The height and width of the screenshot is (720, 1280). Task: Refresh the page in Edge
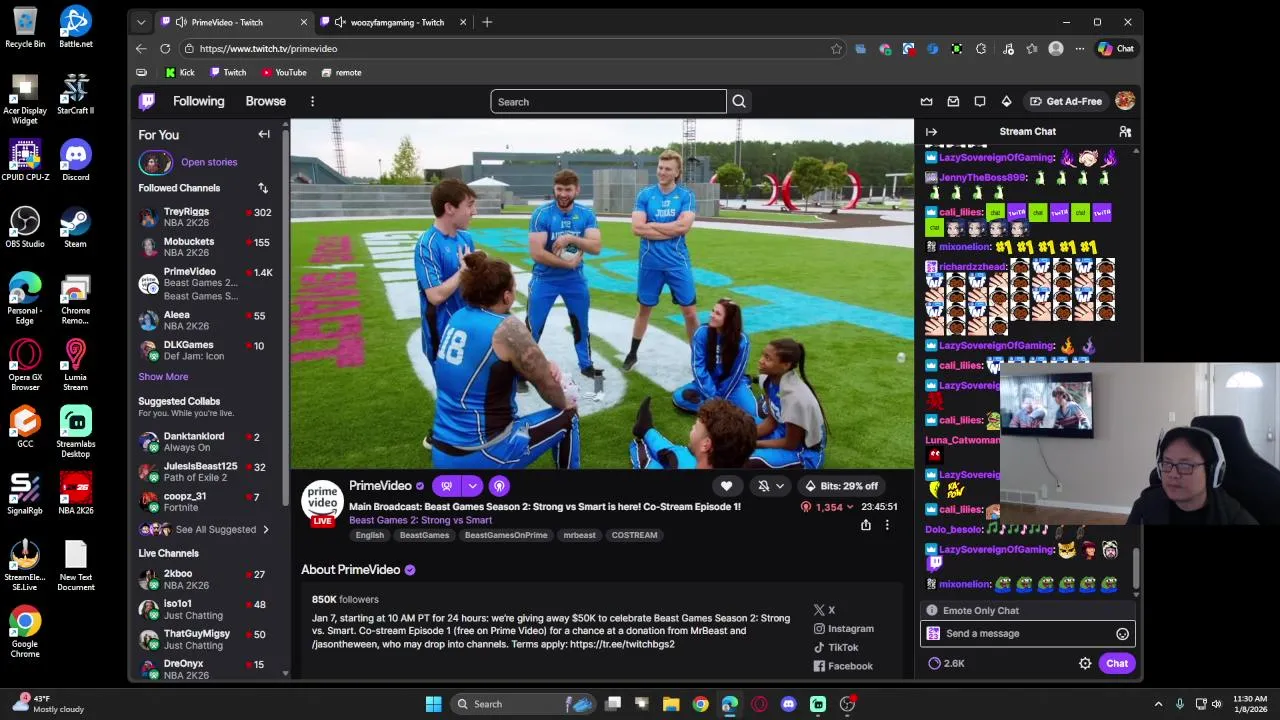pyautogui.click(x=165, y=48)
